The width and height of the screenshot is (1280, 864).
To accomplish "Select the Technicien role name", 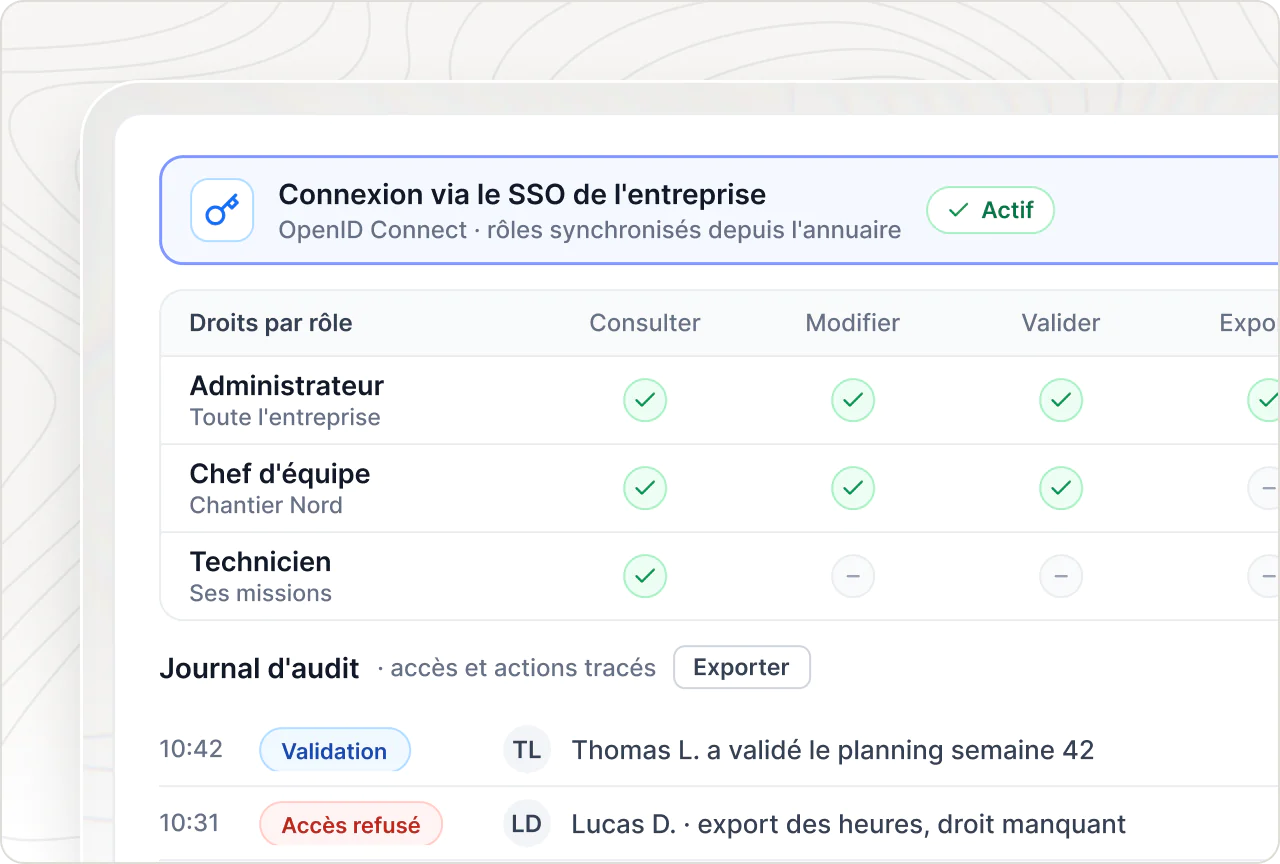I will 260,561.
